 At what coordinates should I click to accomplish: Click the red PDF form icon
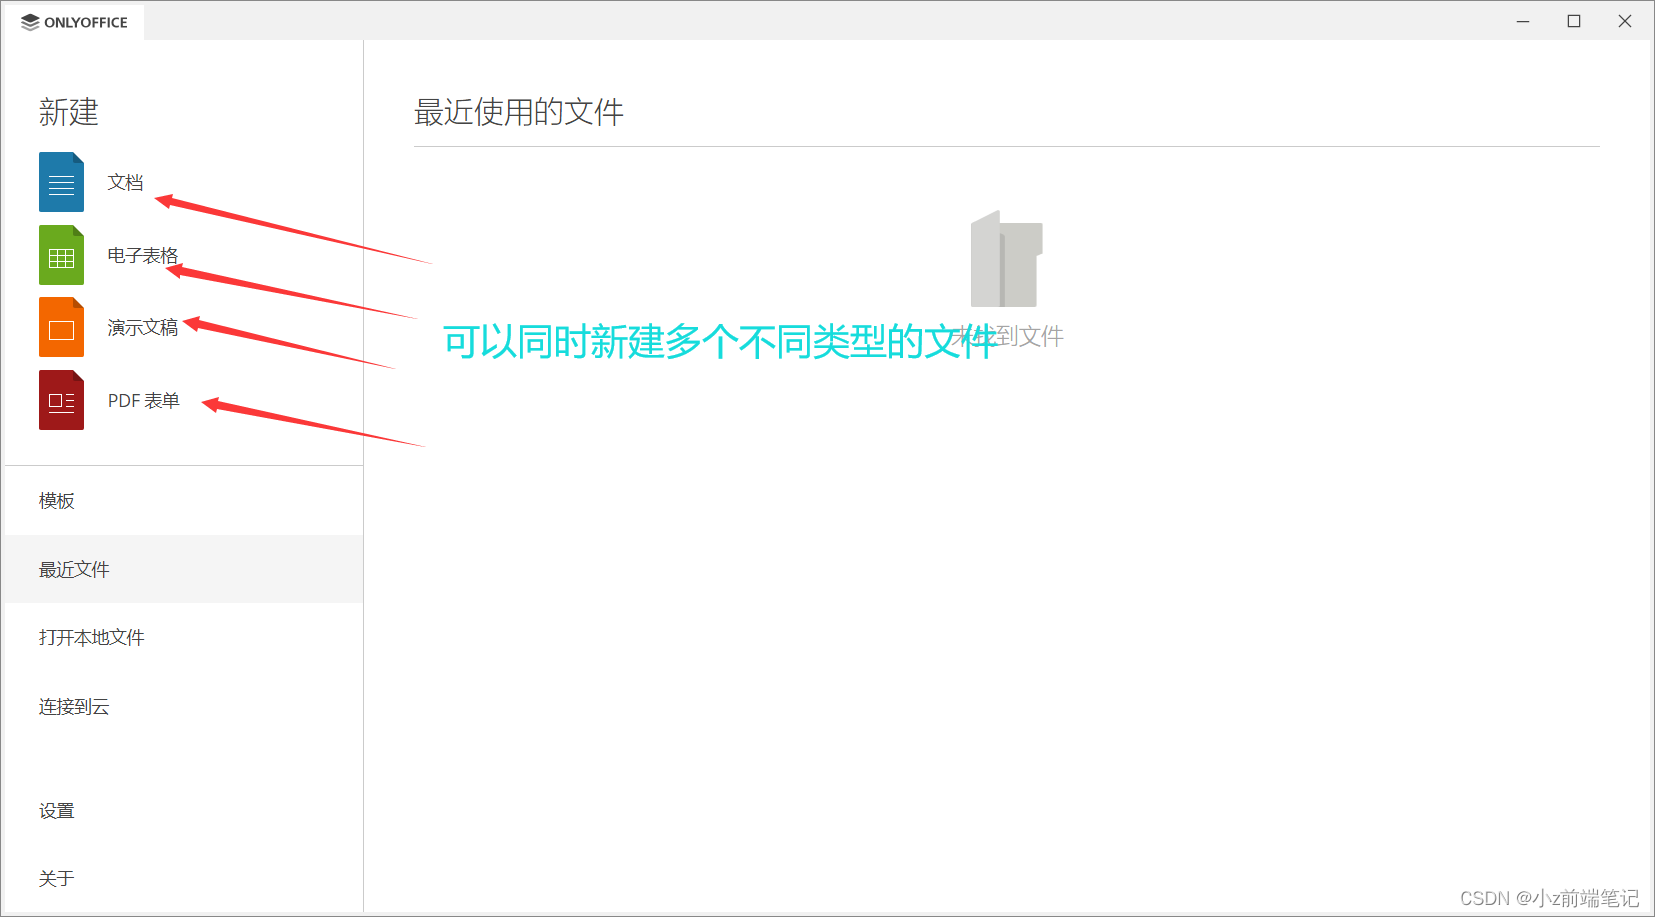click(61, 400)
